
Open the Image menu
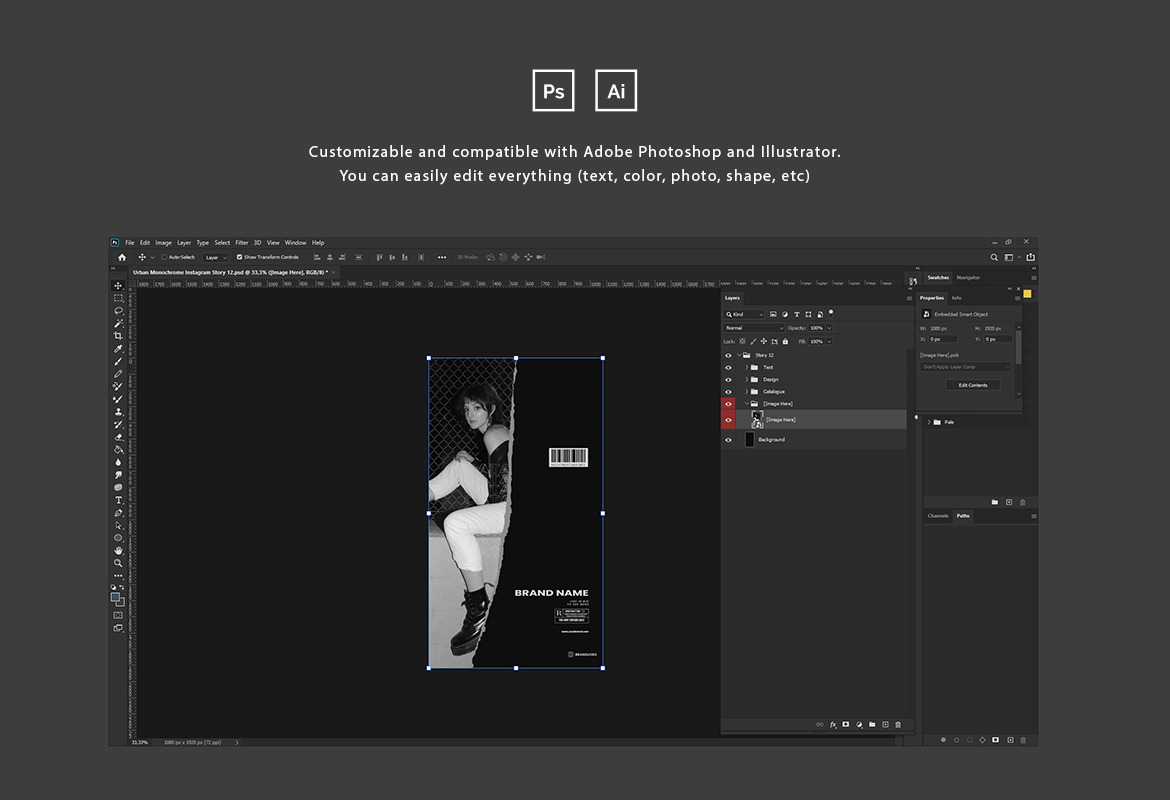pyautogui.click(x=163, y=243)
